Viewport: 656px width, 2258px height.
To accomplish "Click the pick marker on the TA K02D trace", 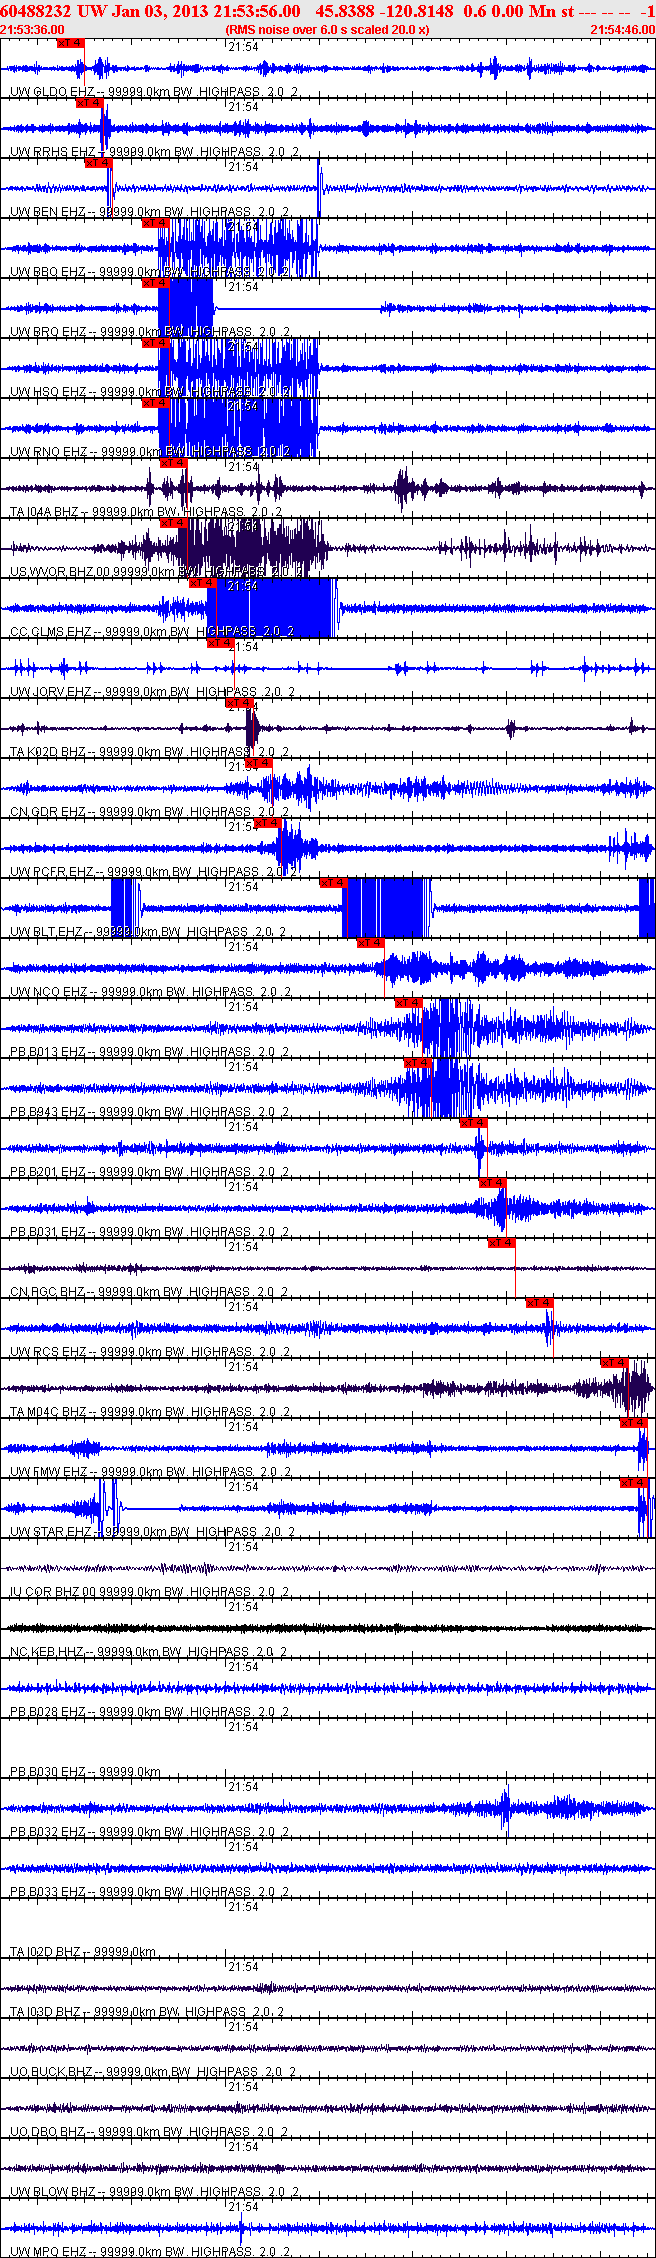I will point(239,703).
